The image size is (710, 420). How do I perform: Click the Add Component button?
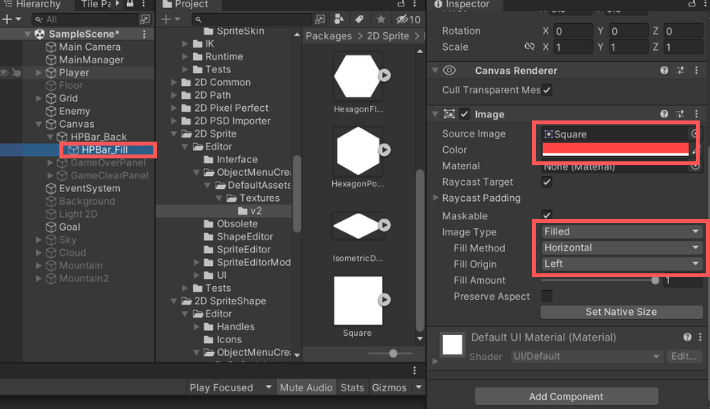566,396
